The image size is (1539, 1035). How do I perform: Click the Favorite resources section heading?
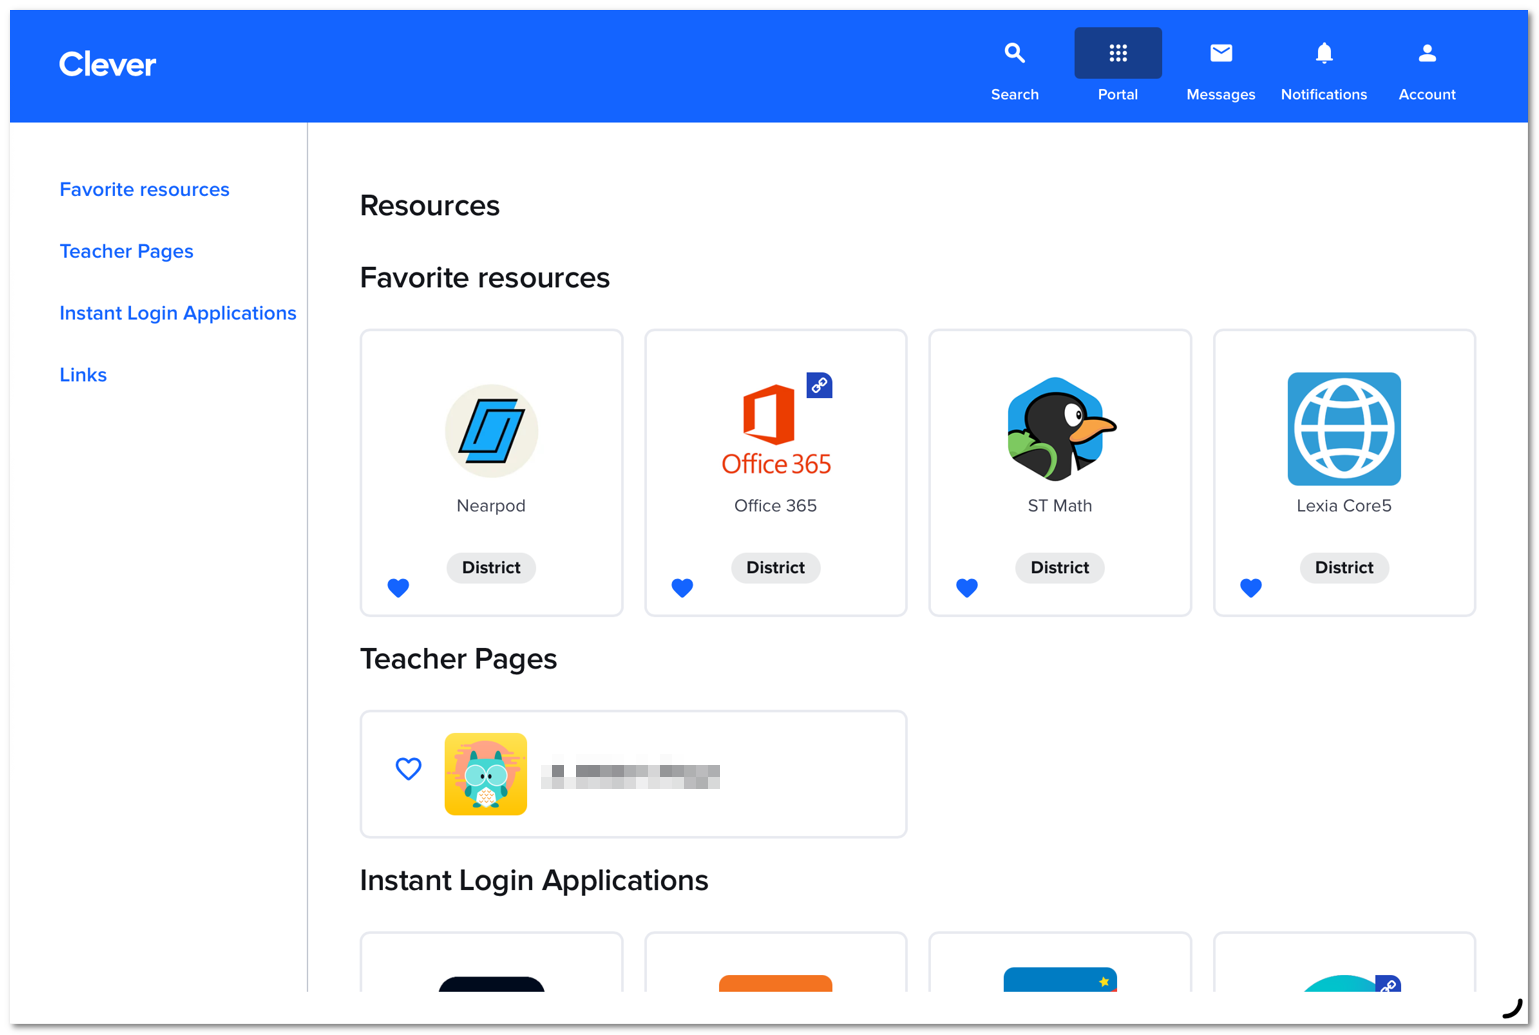tap(485, 278)
